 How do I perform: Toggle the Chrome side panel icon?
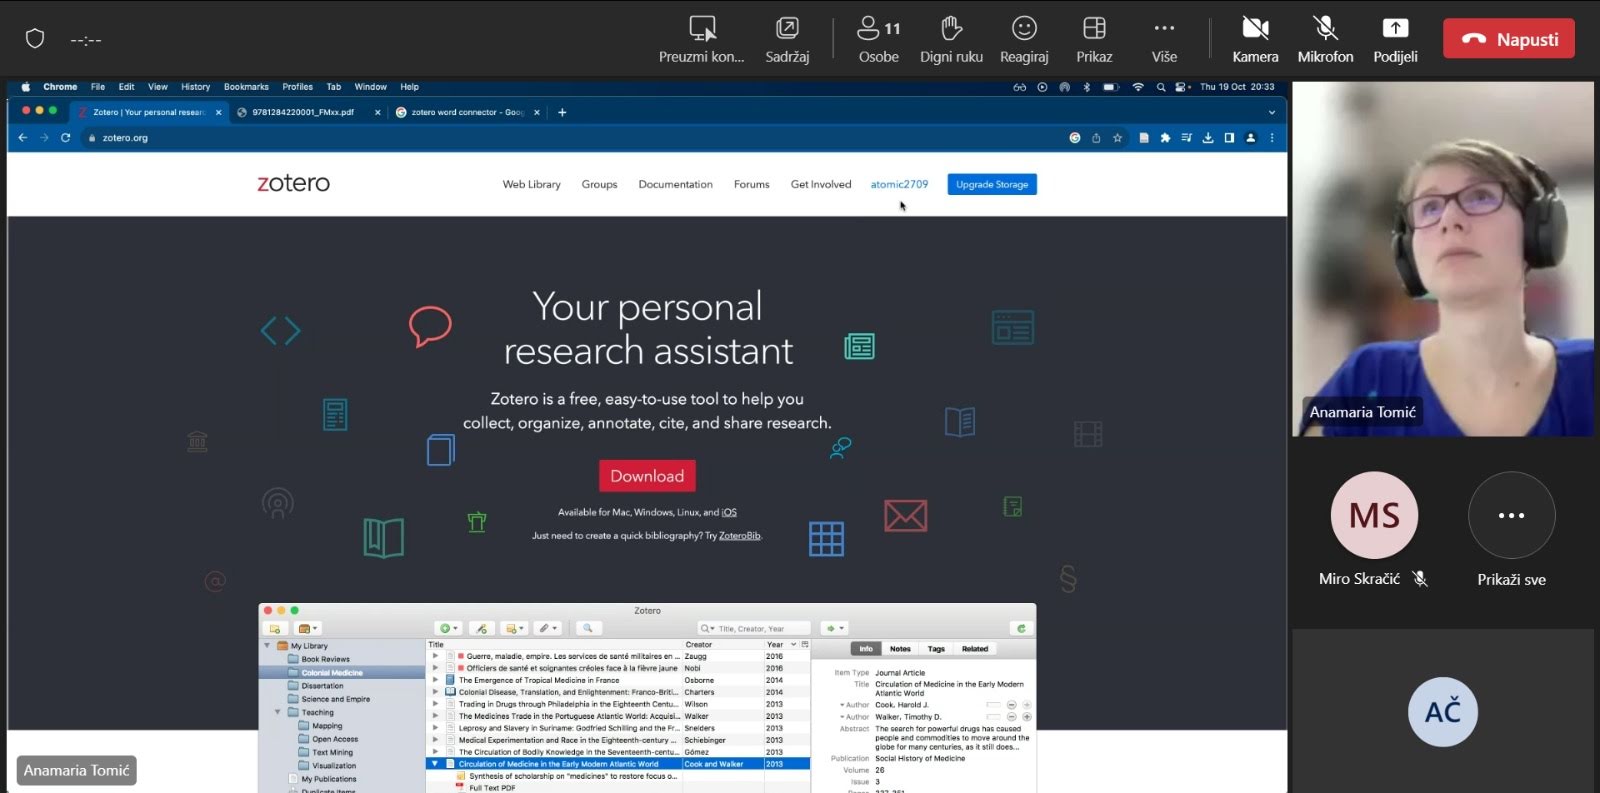[x=1229, y=138]
